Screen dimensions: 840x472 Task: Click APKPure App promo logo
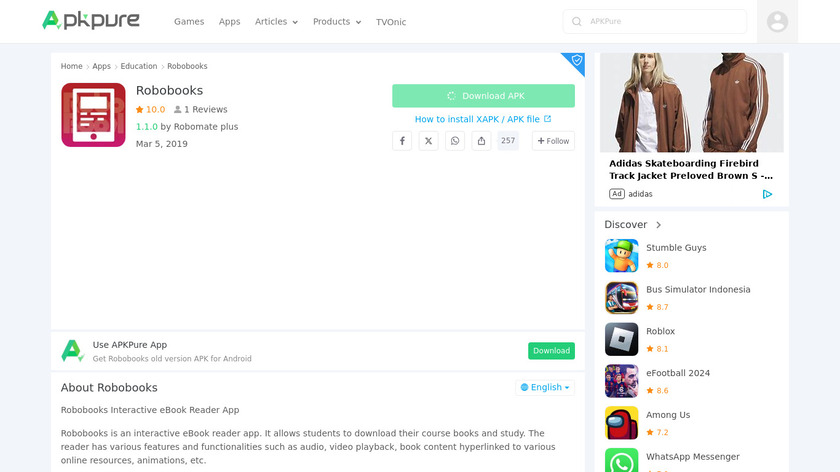[72, 351]
